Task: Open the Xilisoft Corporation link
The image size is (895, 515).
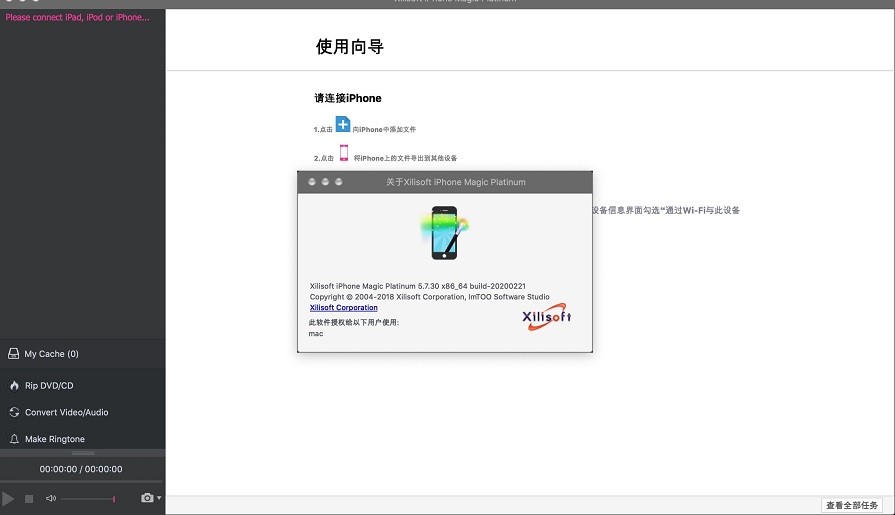Action: pyautogui.click(x=344, y=308)
